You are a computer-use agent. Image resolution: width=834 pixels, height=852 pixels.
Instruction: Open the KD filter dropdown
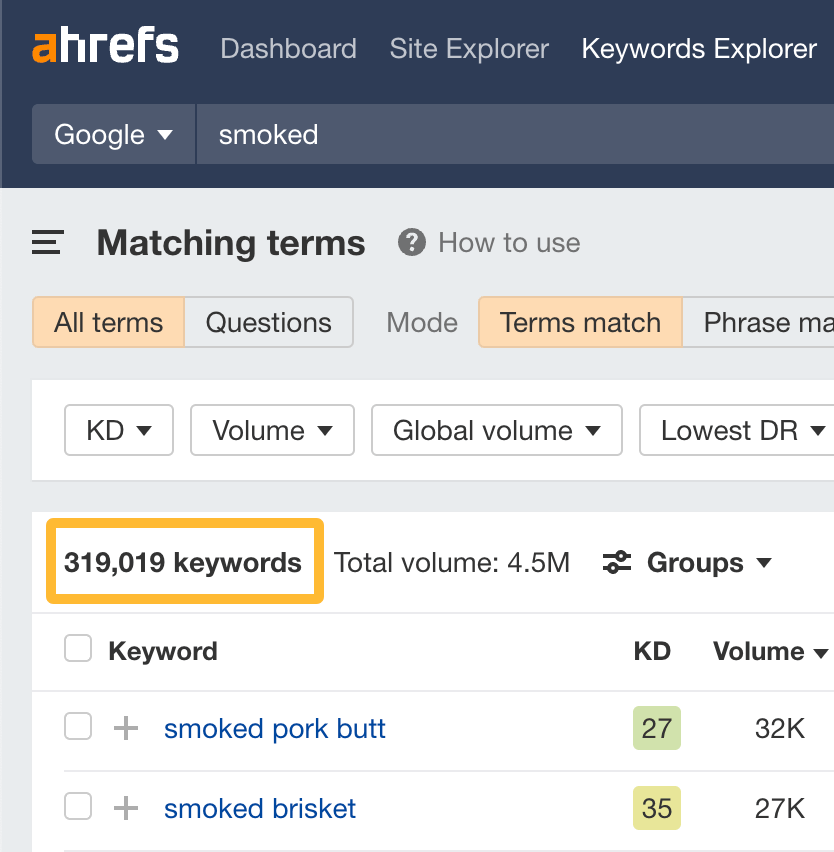coord(118,430)
